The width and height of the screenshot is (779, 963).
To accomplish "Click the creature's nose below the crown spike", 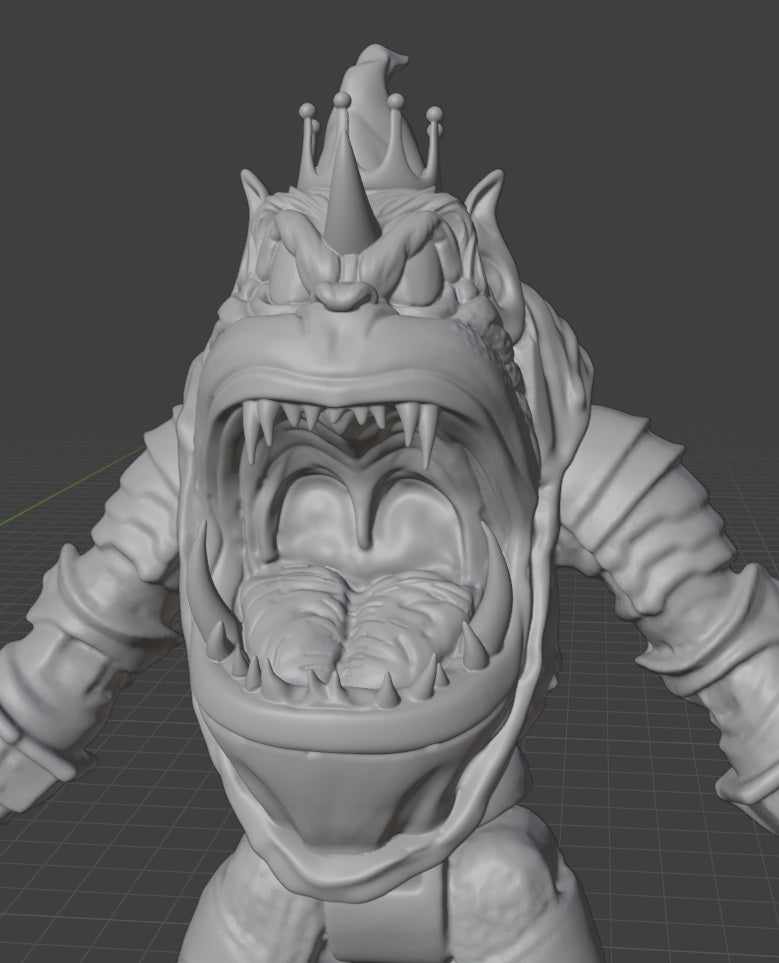I will point(342,294).
